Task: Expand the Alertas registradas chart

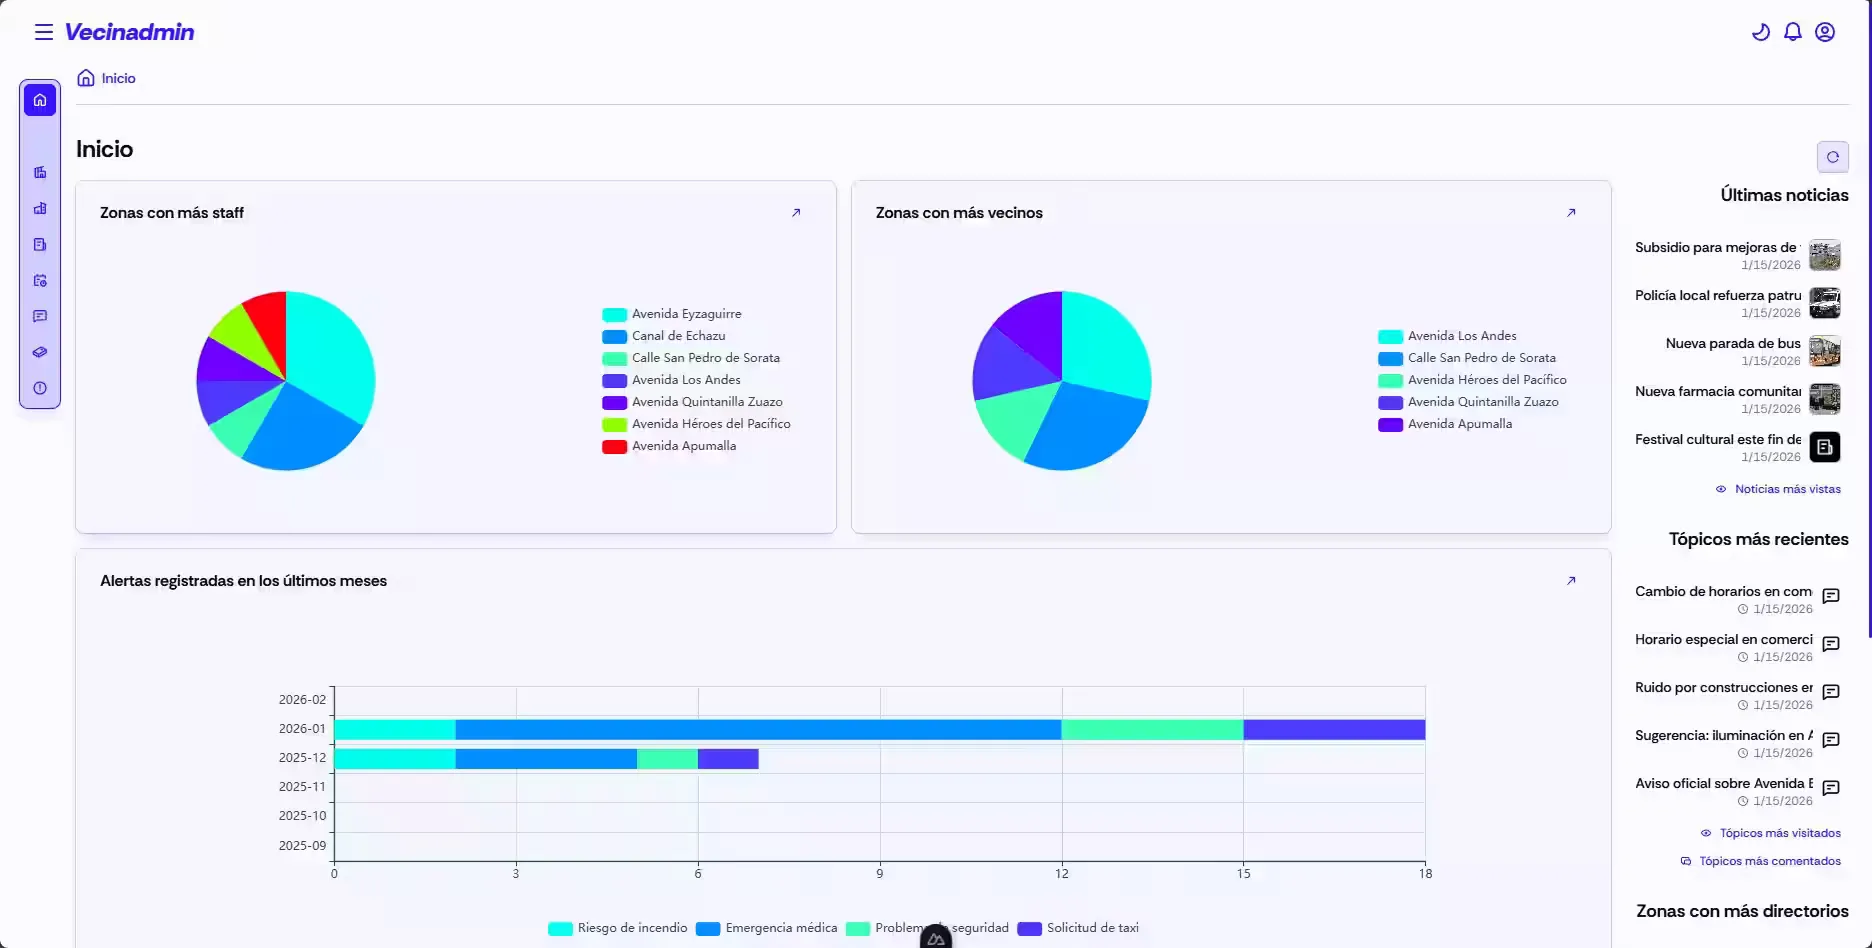Action: [1572, 580]
